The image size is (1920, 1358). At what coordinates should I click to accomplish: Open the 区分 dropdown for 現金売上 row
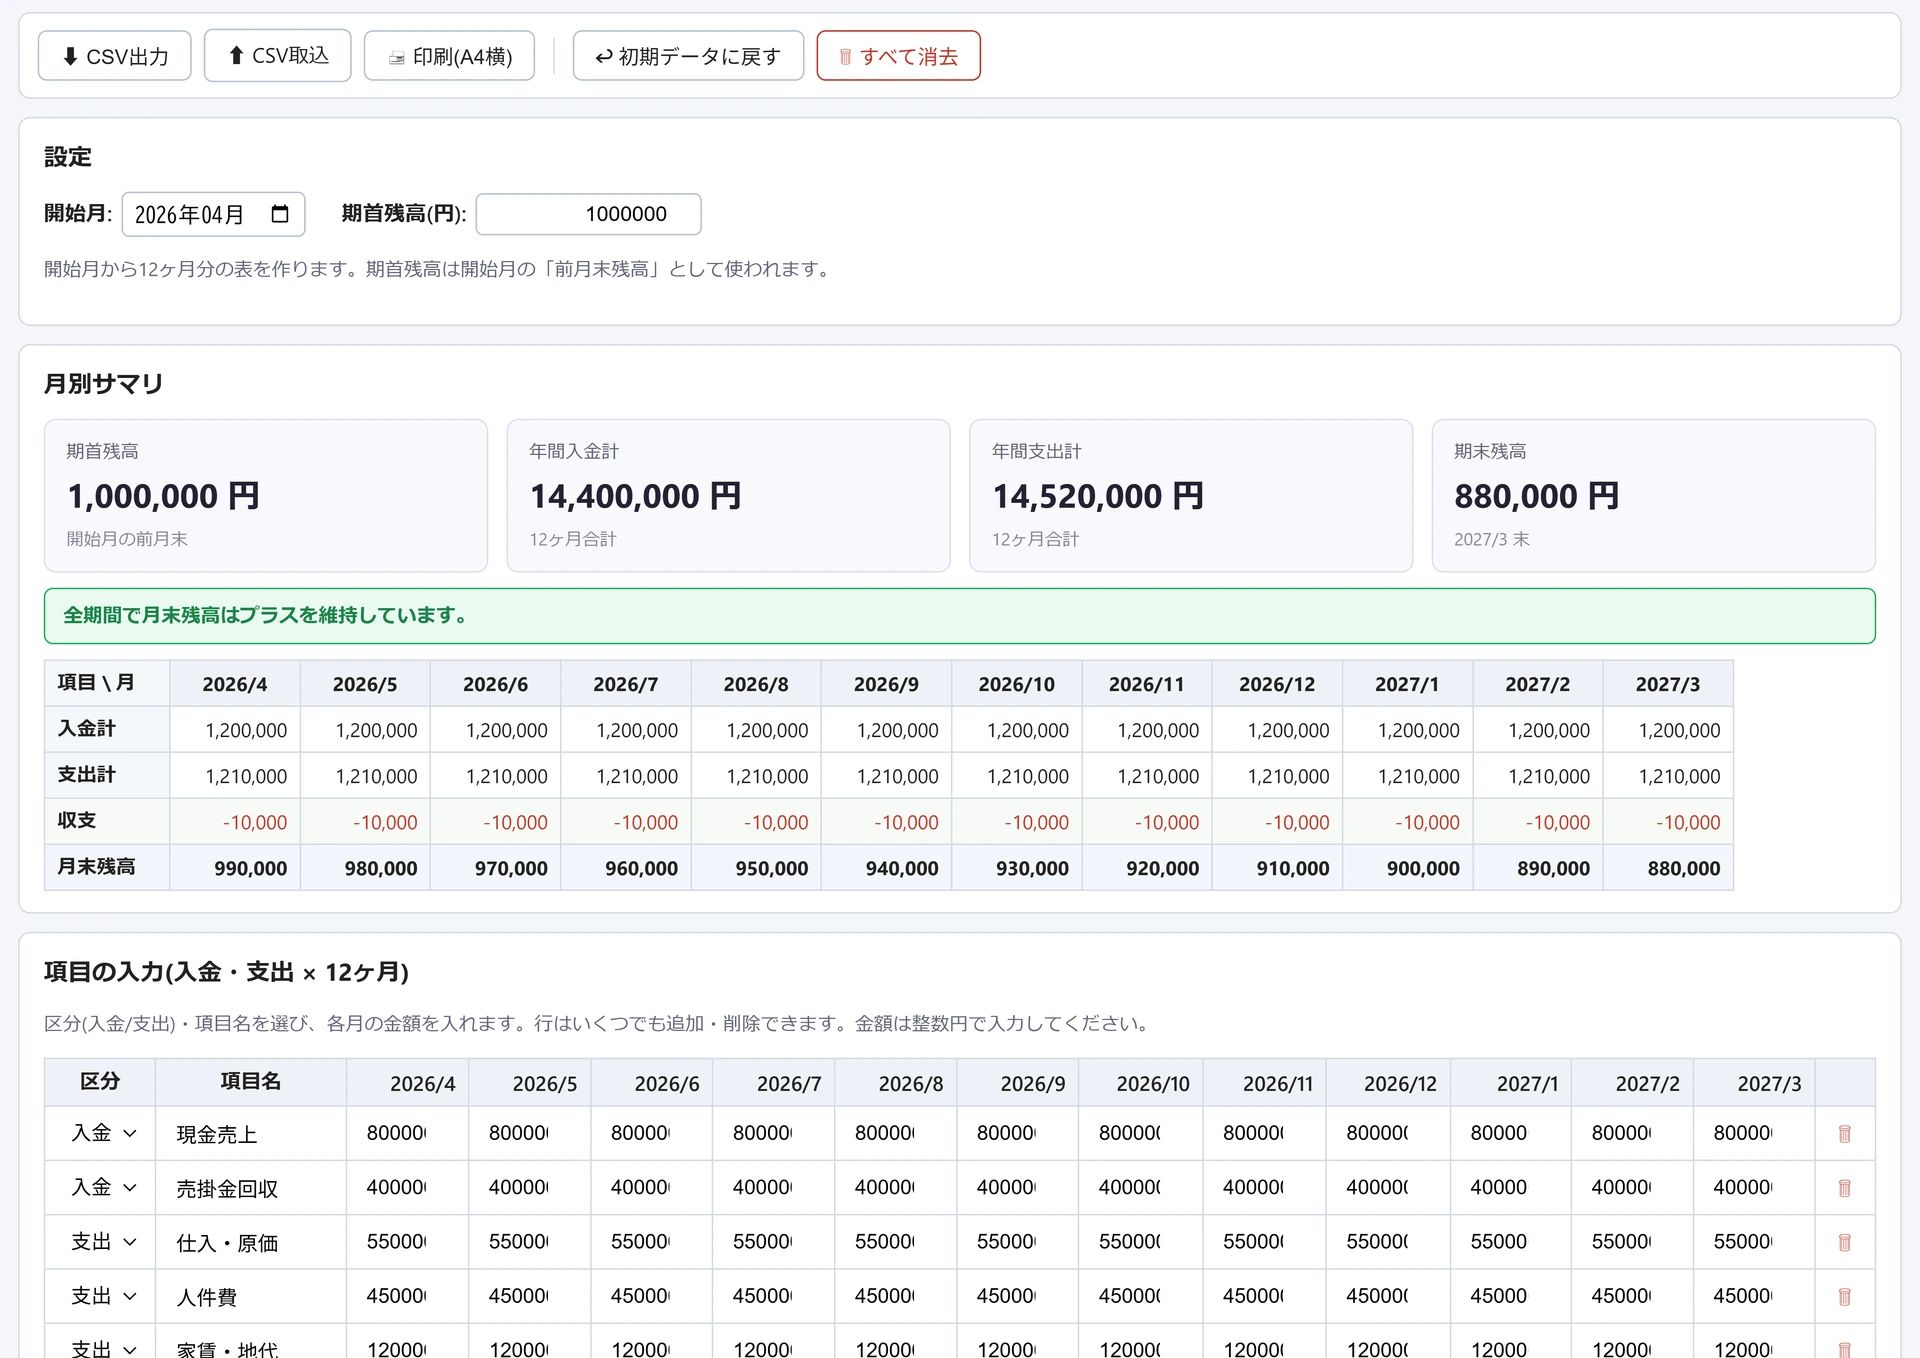tap(102, 1133)
